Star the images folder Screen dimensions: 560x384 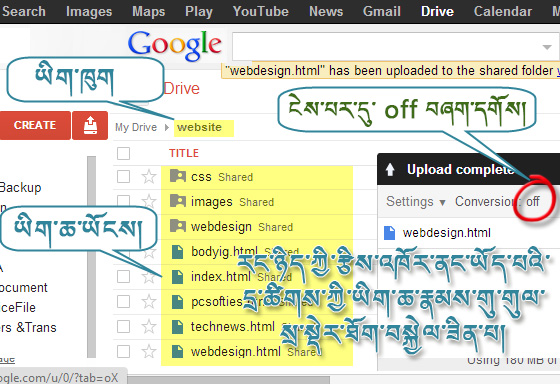click(149, 201)
